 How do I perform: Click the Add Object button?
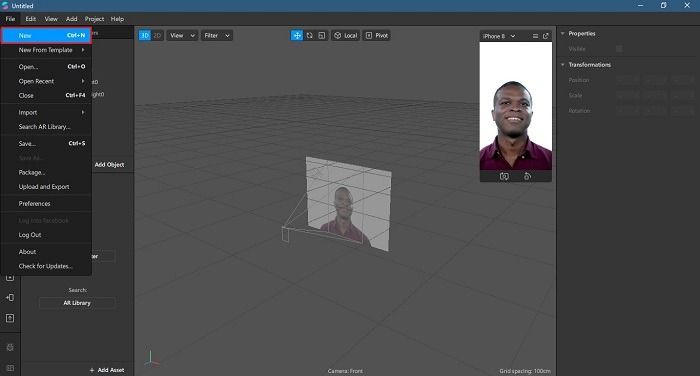click(109, 165)
